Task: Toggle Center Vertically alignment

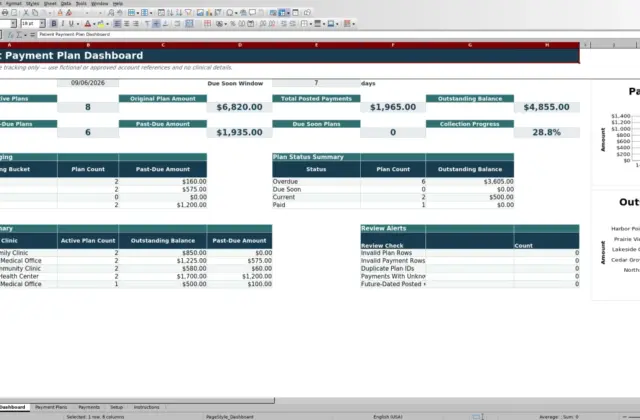Action: tap(156, 24)
